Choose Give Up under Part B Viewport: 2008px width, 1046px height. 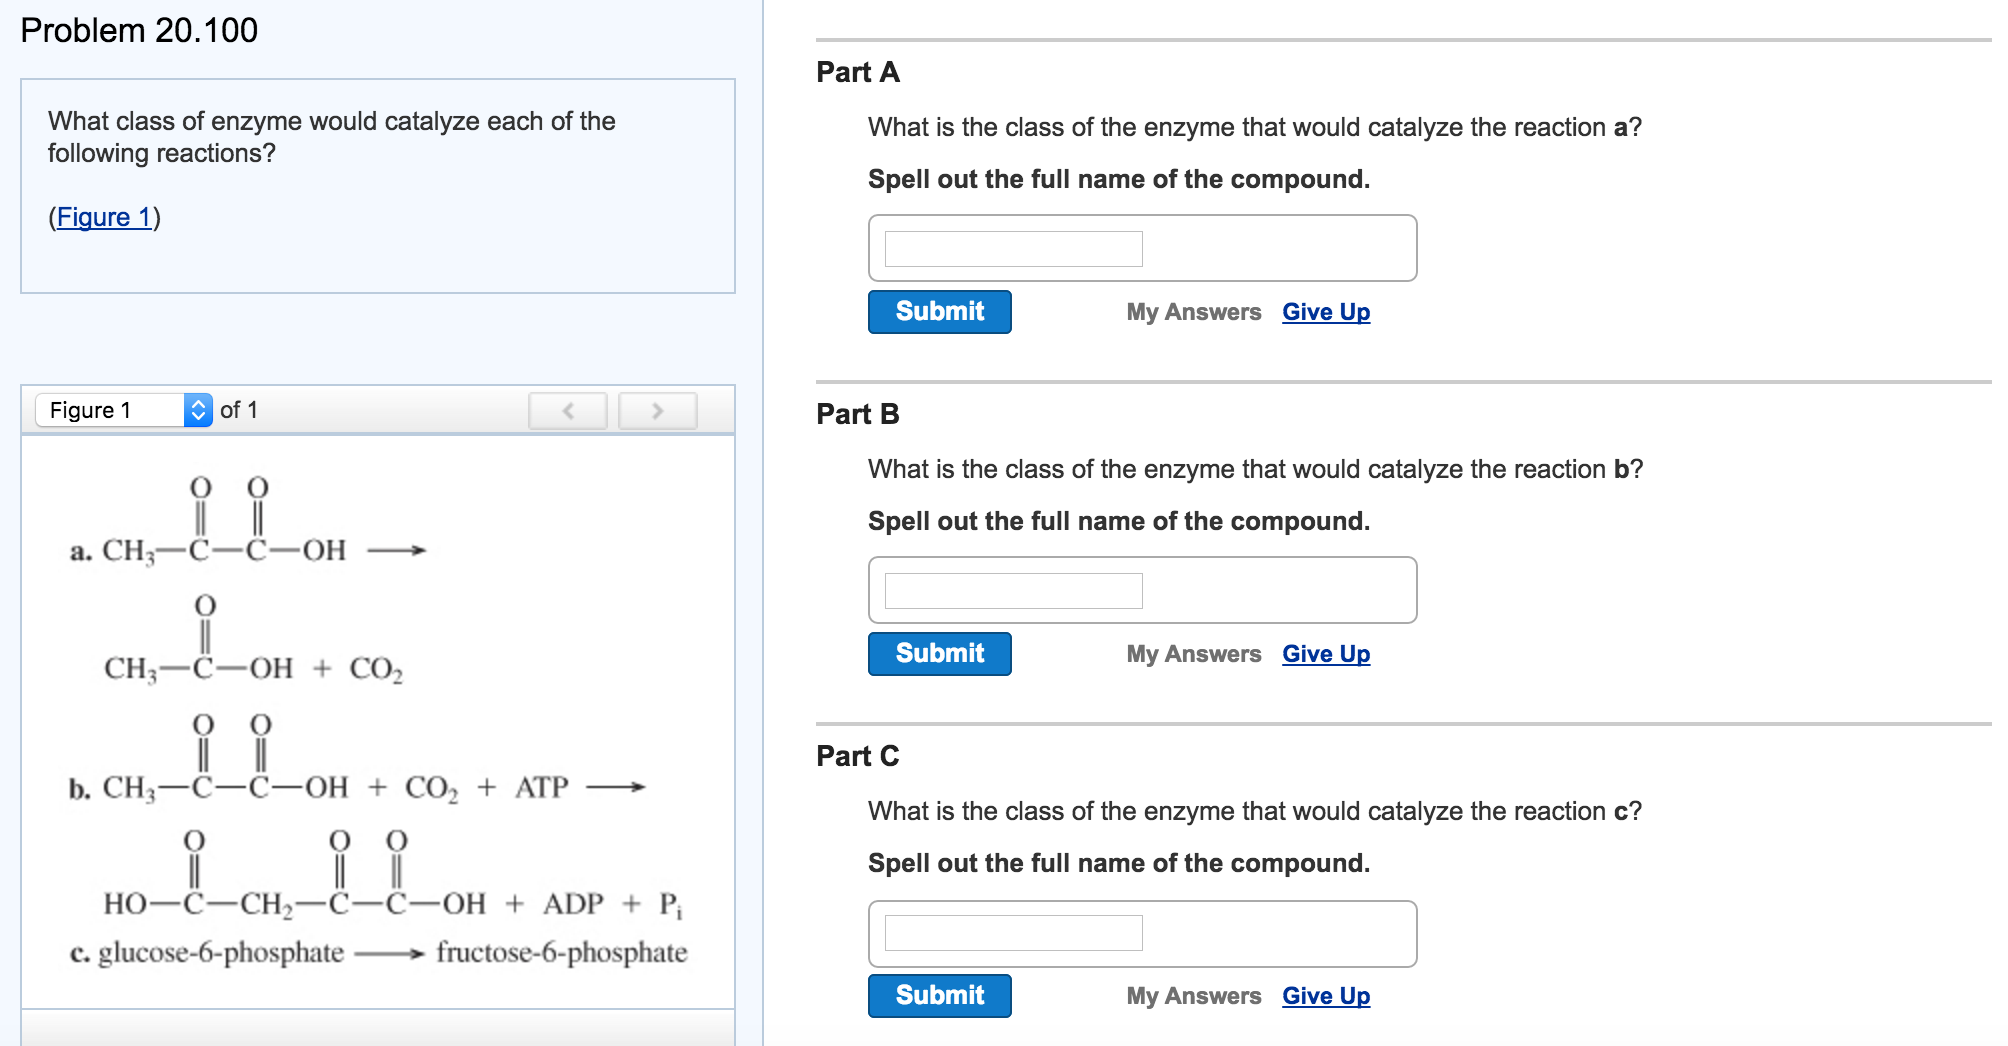click(1326, 654)
